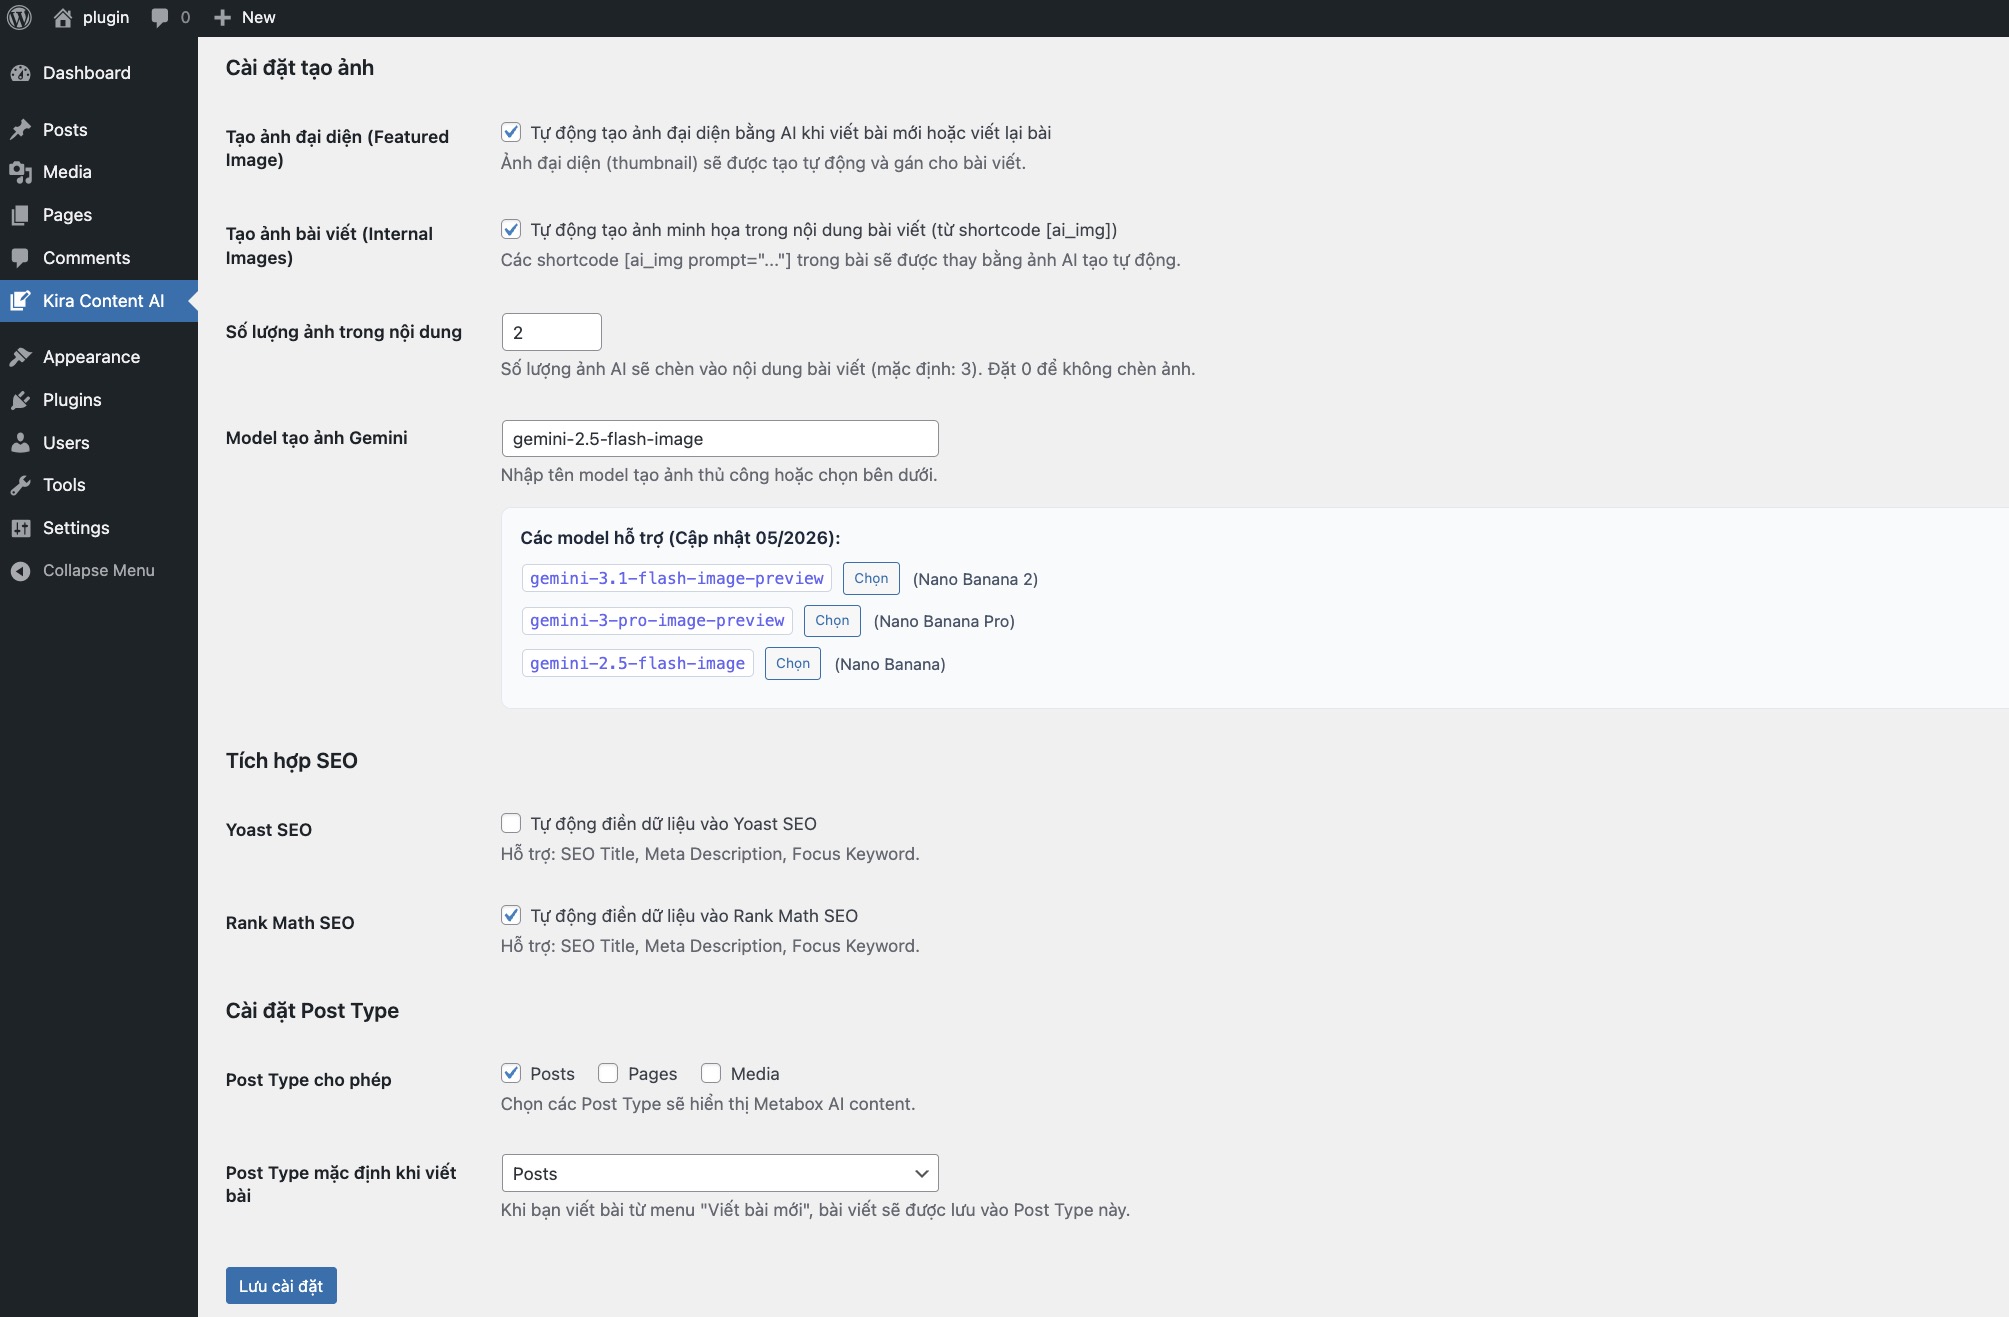Click the Collapse Menu arrow icon
Viewport: 2009px width, 1317px height.
(20, 571)
